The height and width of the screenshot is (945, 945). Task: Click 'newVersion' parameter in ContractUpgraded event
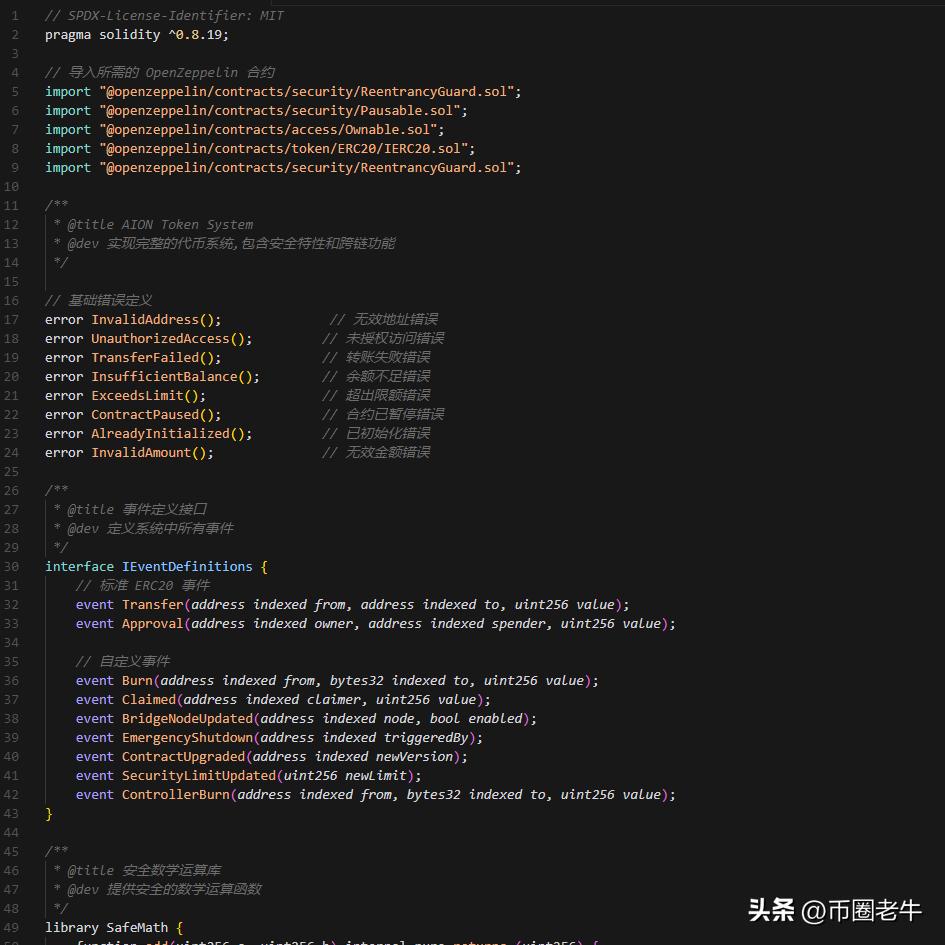coord(415,756)
